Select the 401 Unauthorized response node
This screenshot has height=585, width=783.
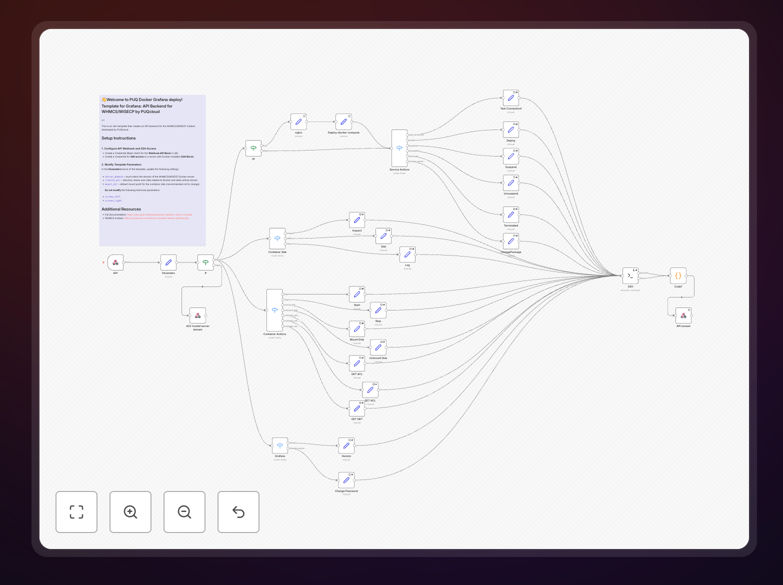coord(198,315)
